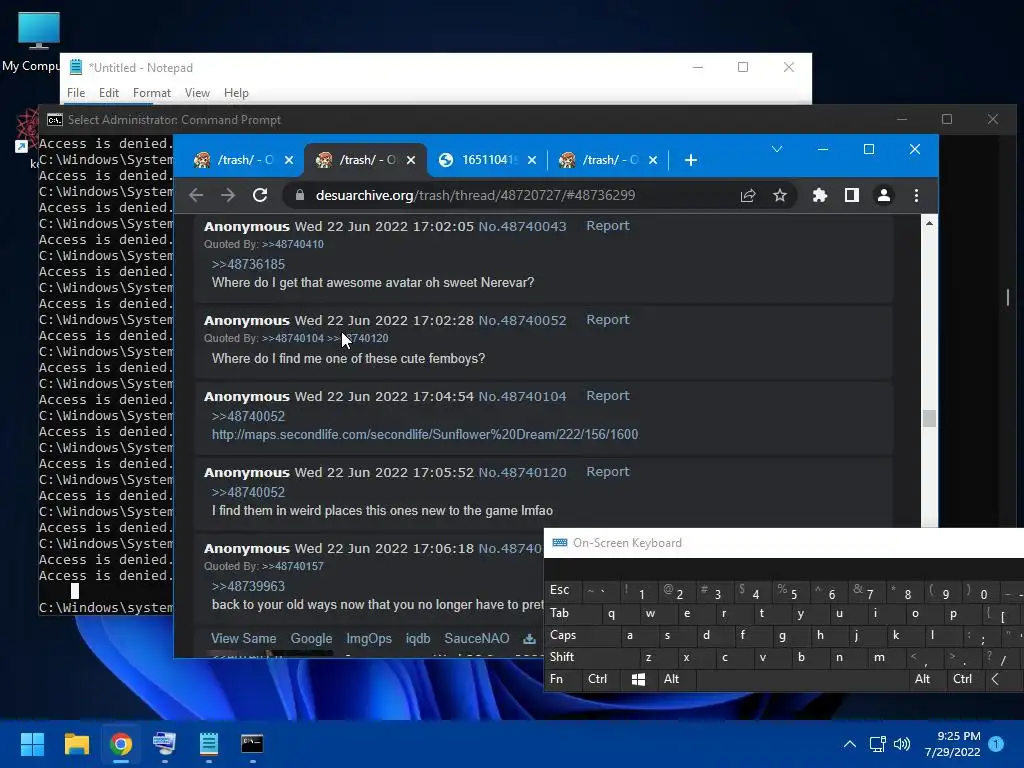Open the Extensions puzzle icon
The image size is (1024, 768).
pyautogui.click(x=820, y=195)
